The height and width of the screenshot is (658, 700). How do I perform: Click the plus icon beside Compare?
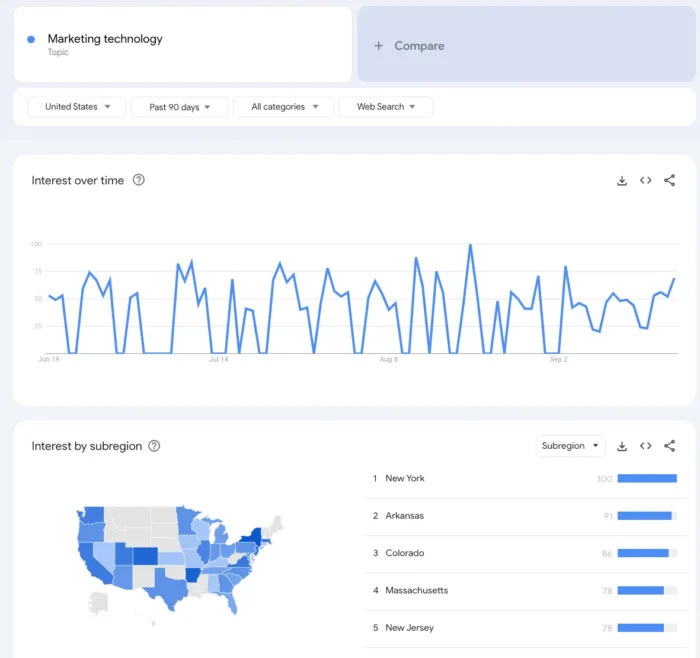[x=378, y=46]
